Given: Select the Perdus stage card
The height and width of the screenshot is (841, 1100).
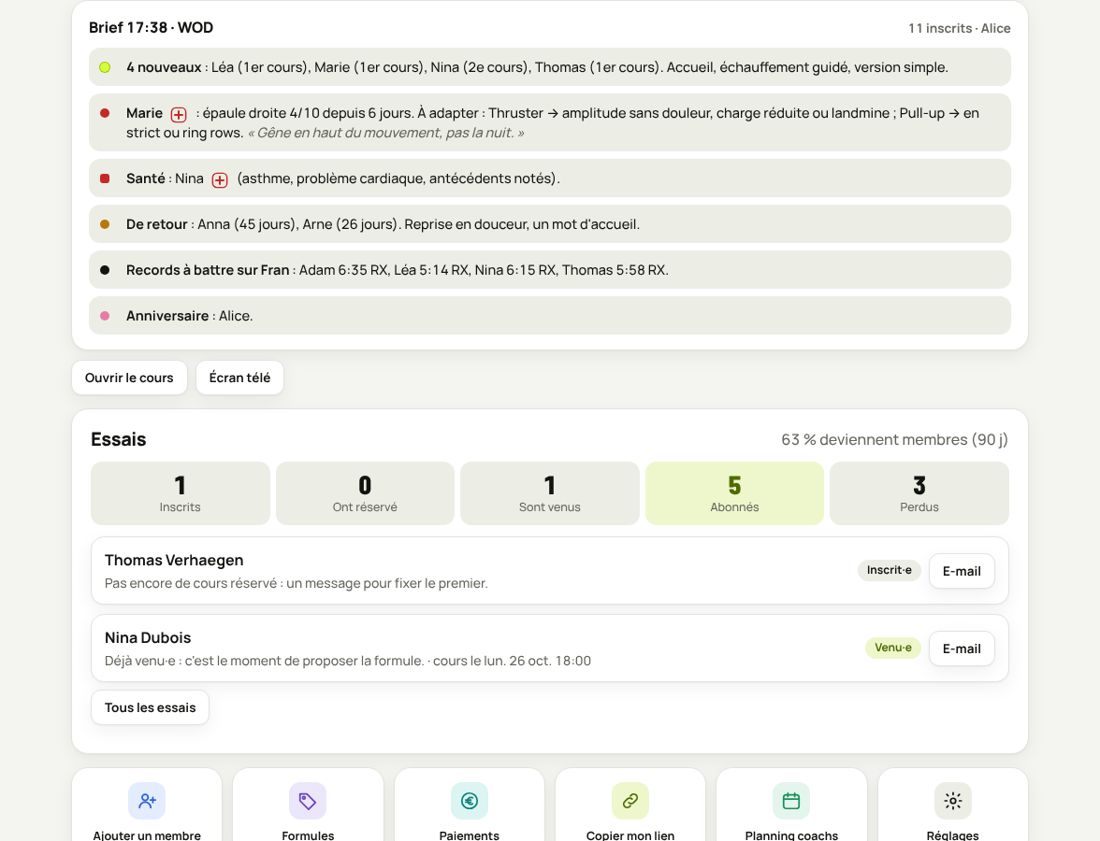Looking at the screenshot, I should click(919, 493).
